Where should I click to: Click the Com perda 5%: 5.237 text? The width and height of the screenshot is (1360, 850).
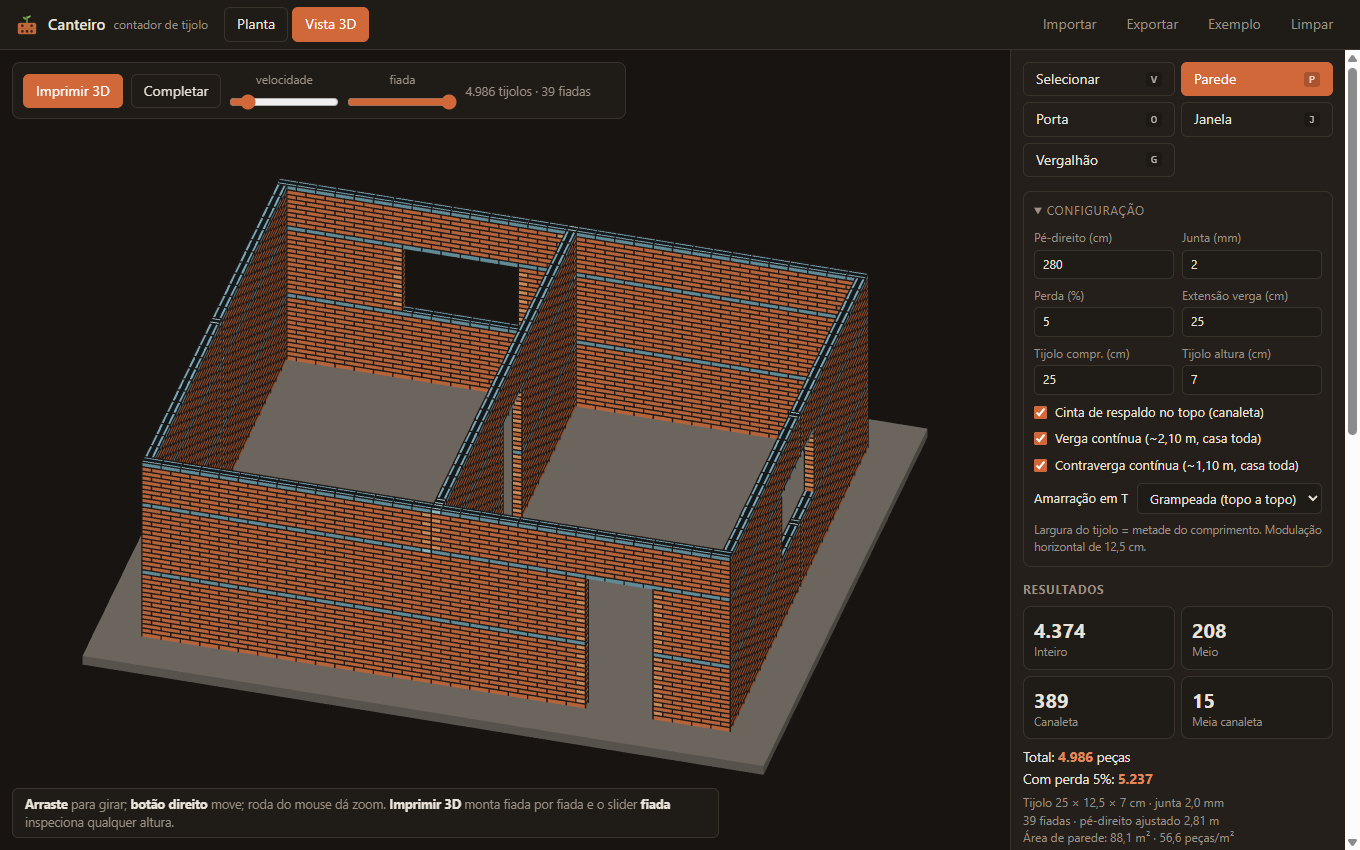click(x=1088, y=779)
